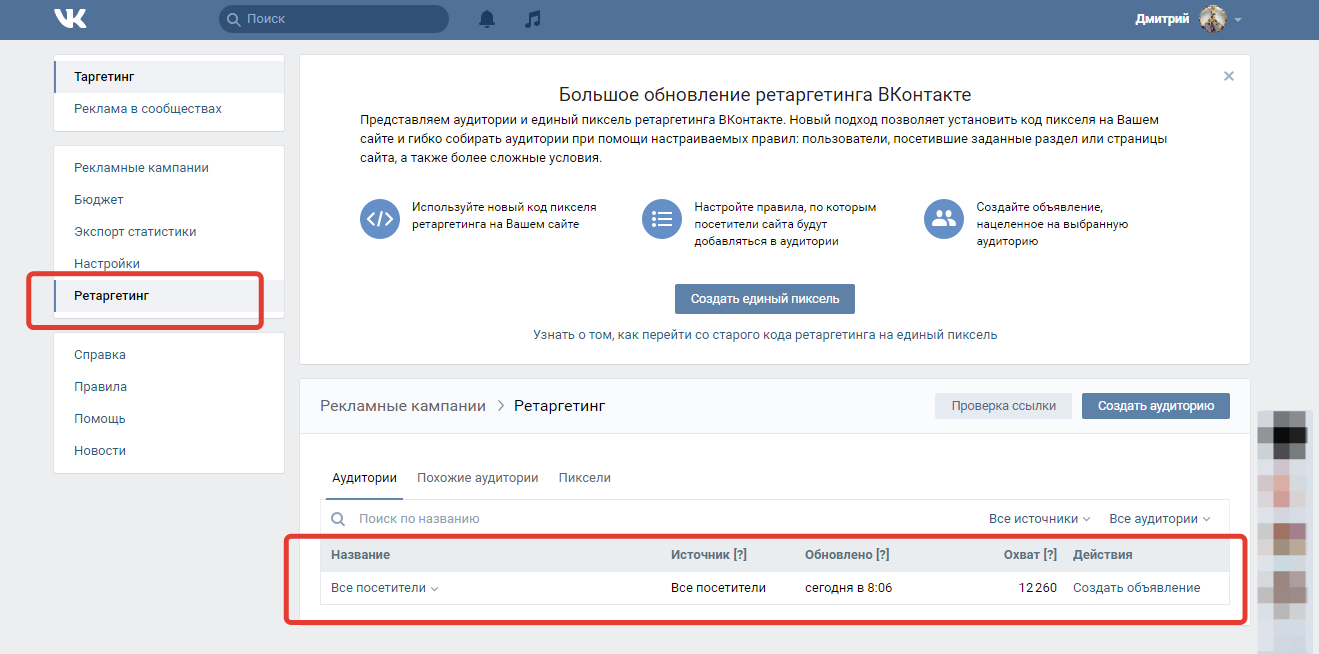Open Бюджет in the sidebar
The width and height of the screenshot is (1319, 654).
point(169,200)
